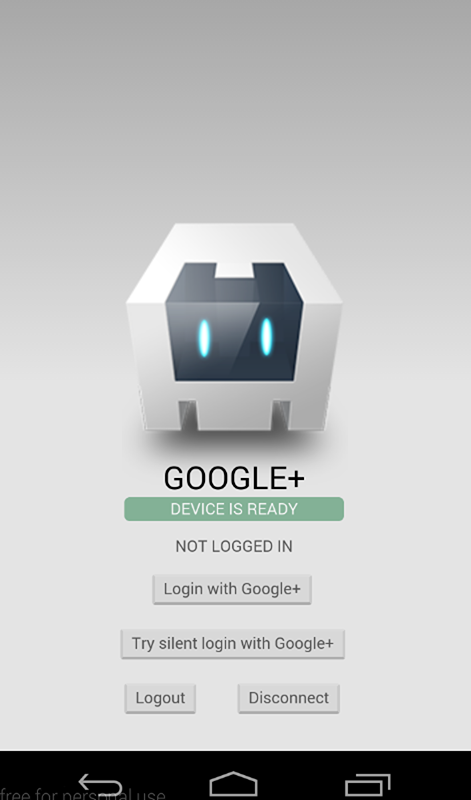Select Login with Google+ button
This screenshot has height=800, width=471.
[x=232, y=589]
